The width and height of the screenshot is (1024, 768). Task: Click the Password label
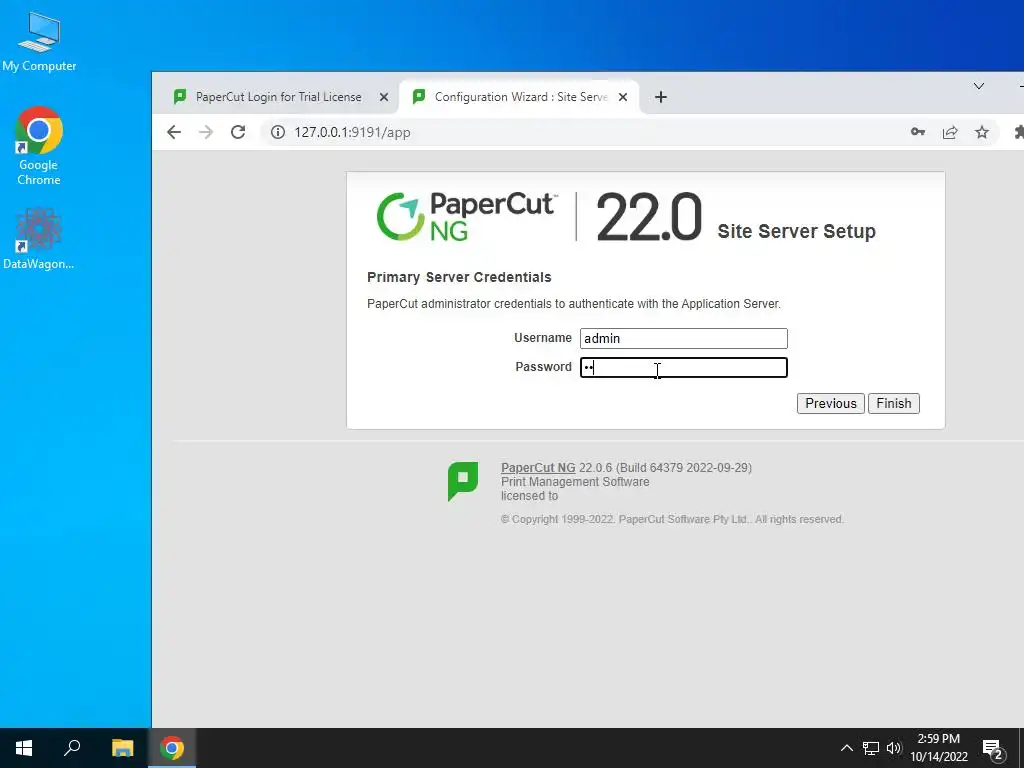tap(543, 367)
